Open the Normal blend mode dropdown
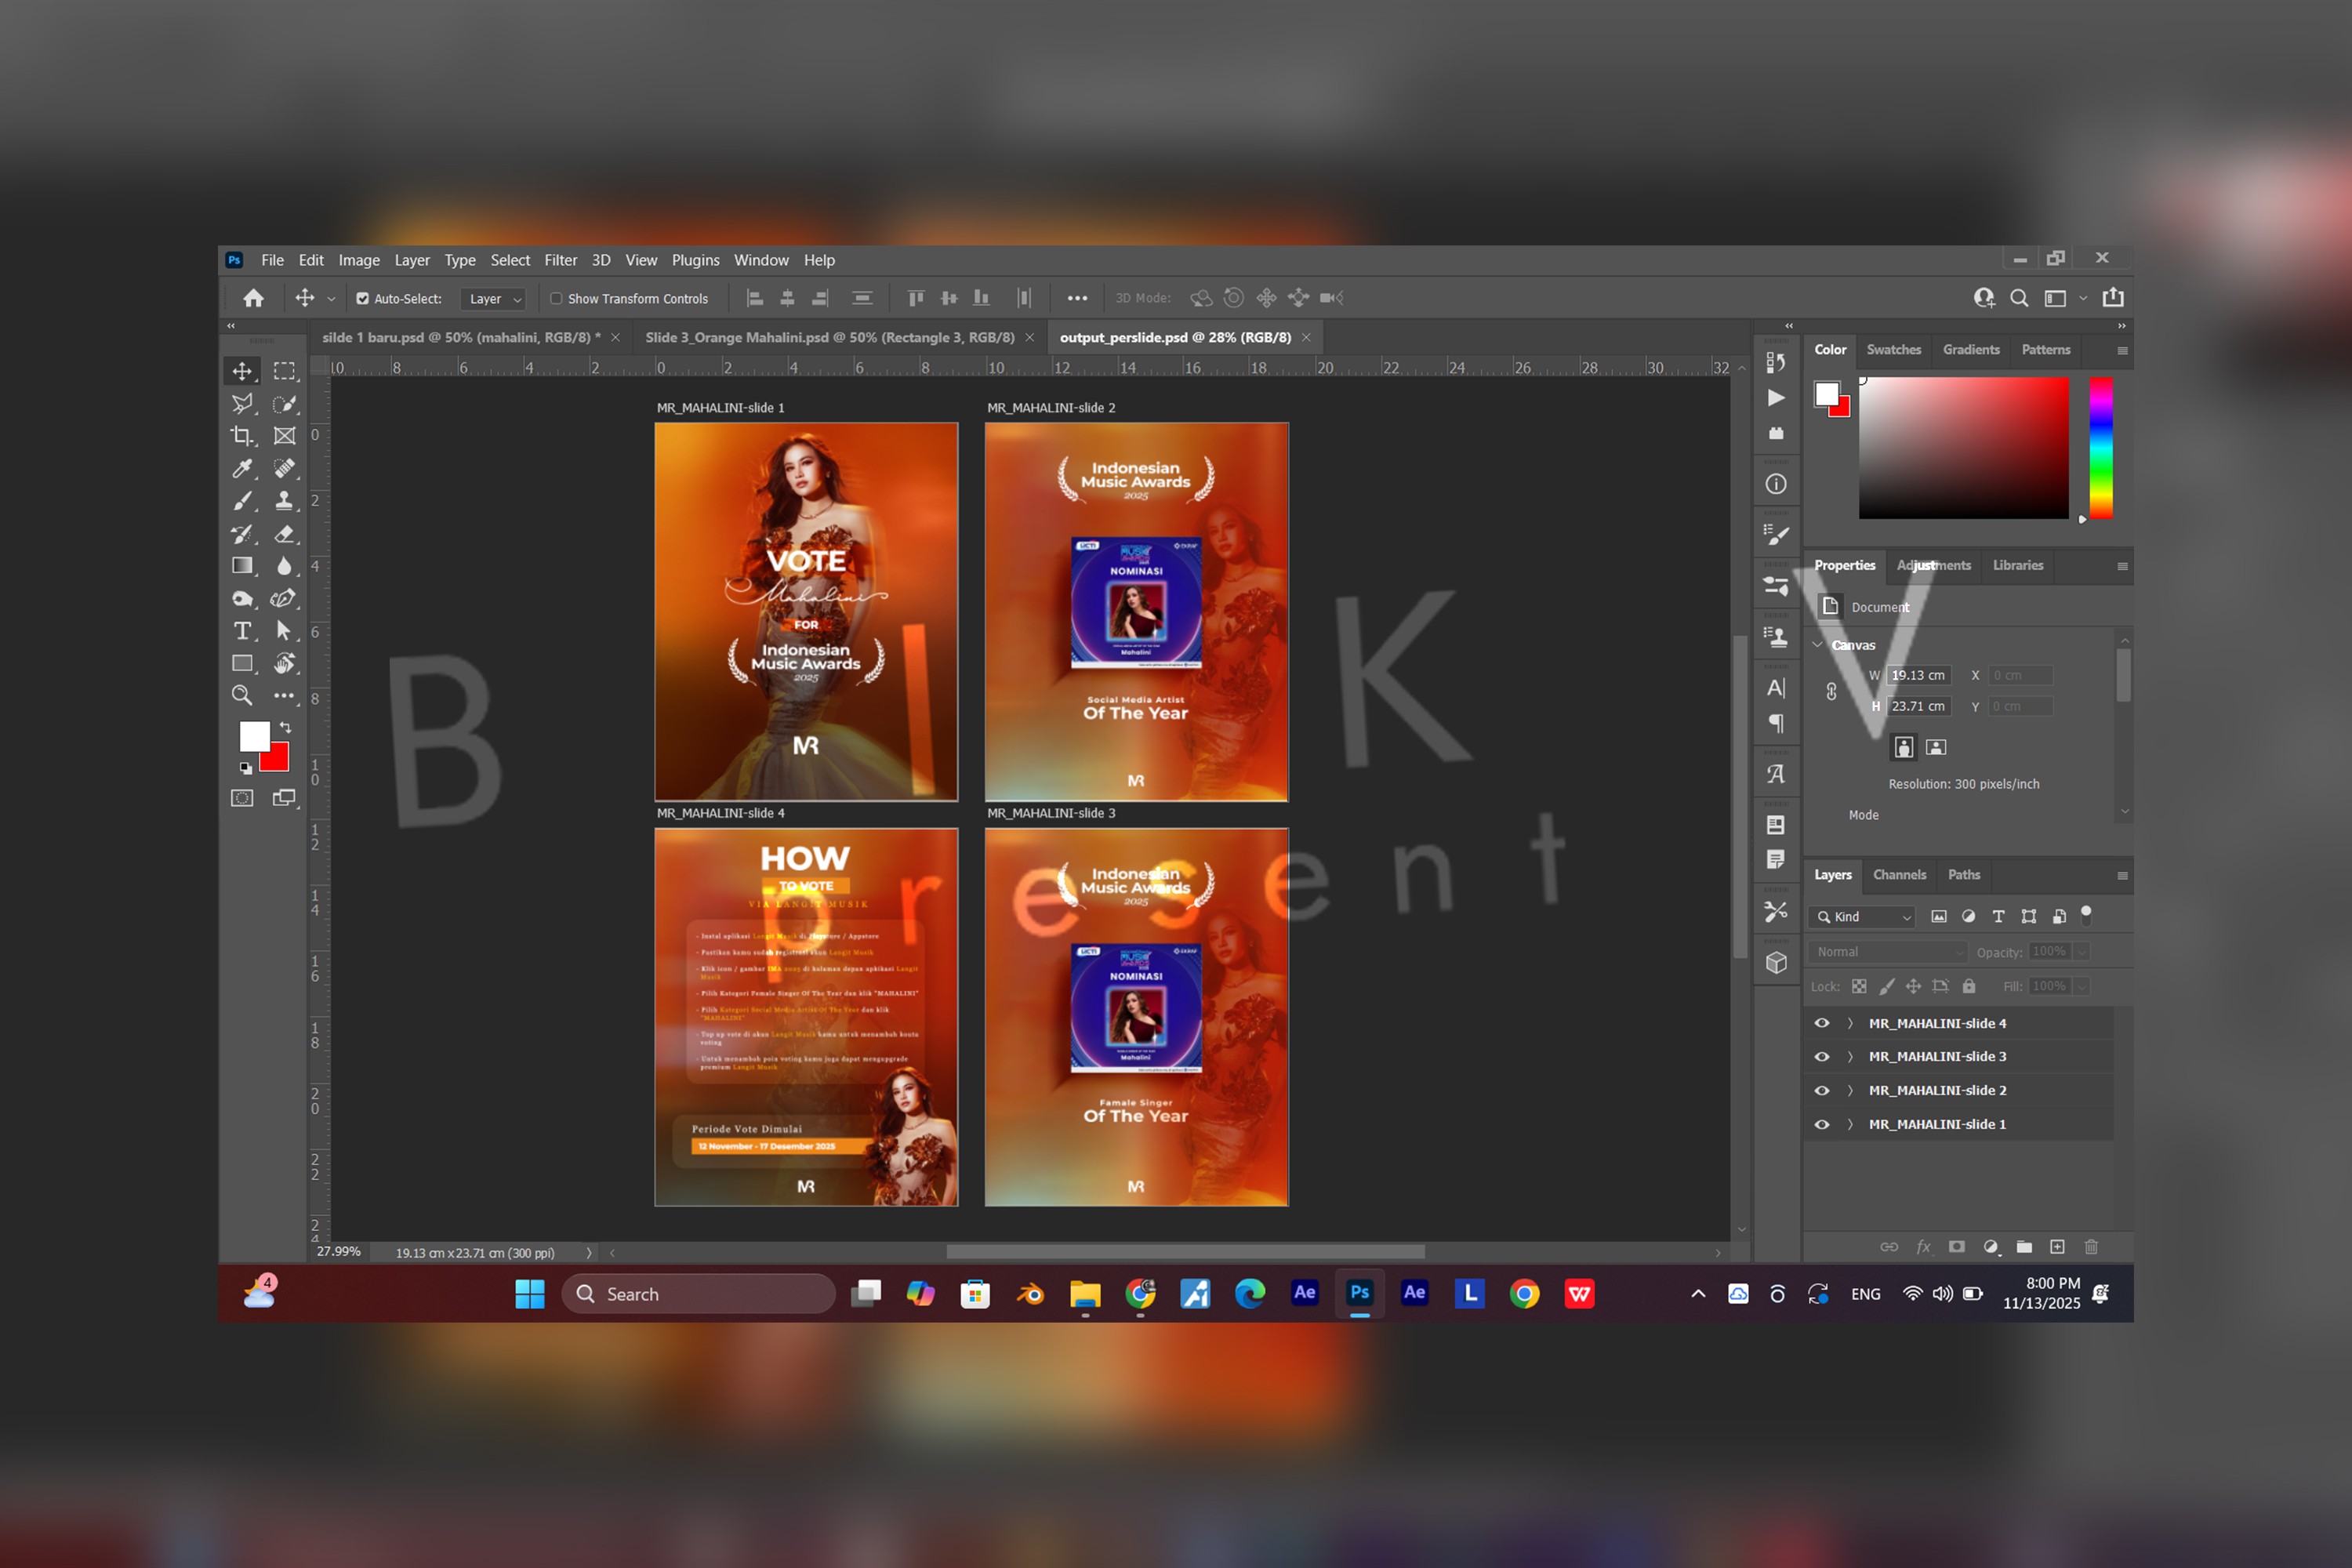 (1887, 952)
